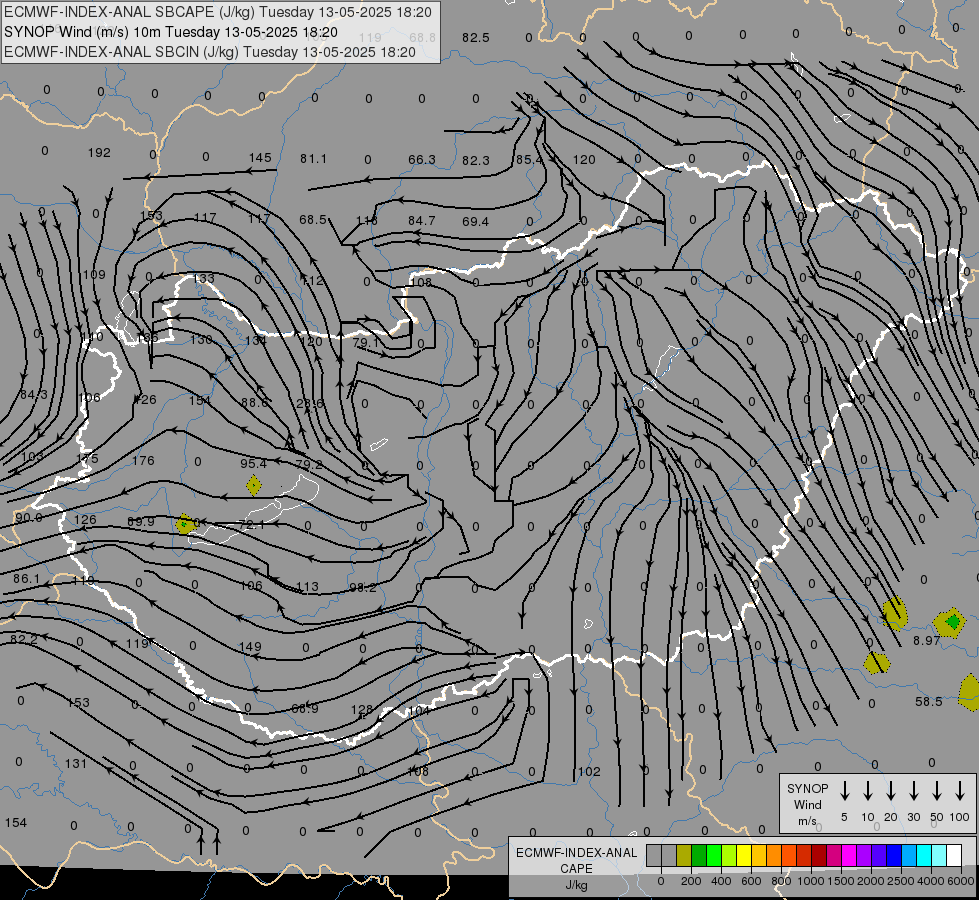This screenshot has height=900, width=979.
Task: Click the 50 m/s wind arrow in legend
Action: 937,791
